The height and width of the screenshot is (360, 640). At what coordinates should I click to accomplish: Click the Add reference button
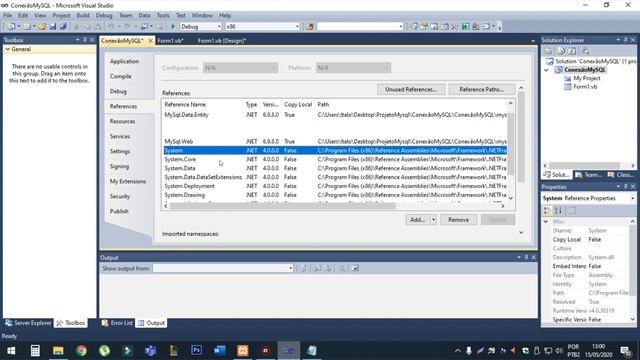tap(418, 220)
